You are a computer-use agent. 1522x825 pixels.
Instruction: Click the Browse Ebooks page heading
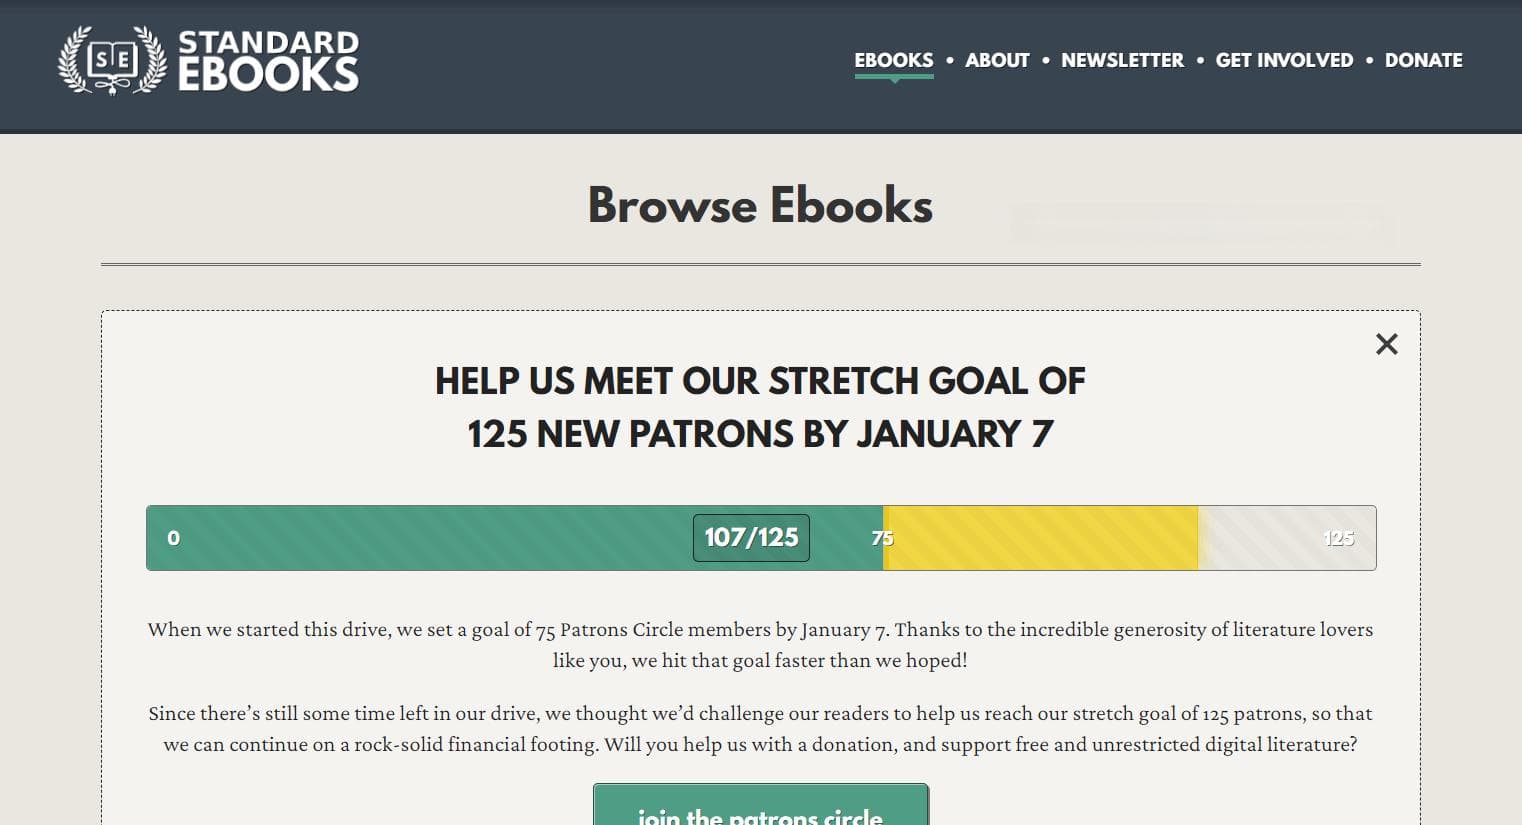click(x=760, y=205)
